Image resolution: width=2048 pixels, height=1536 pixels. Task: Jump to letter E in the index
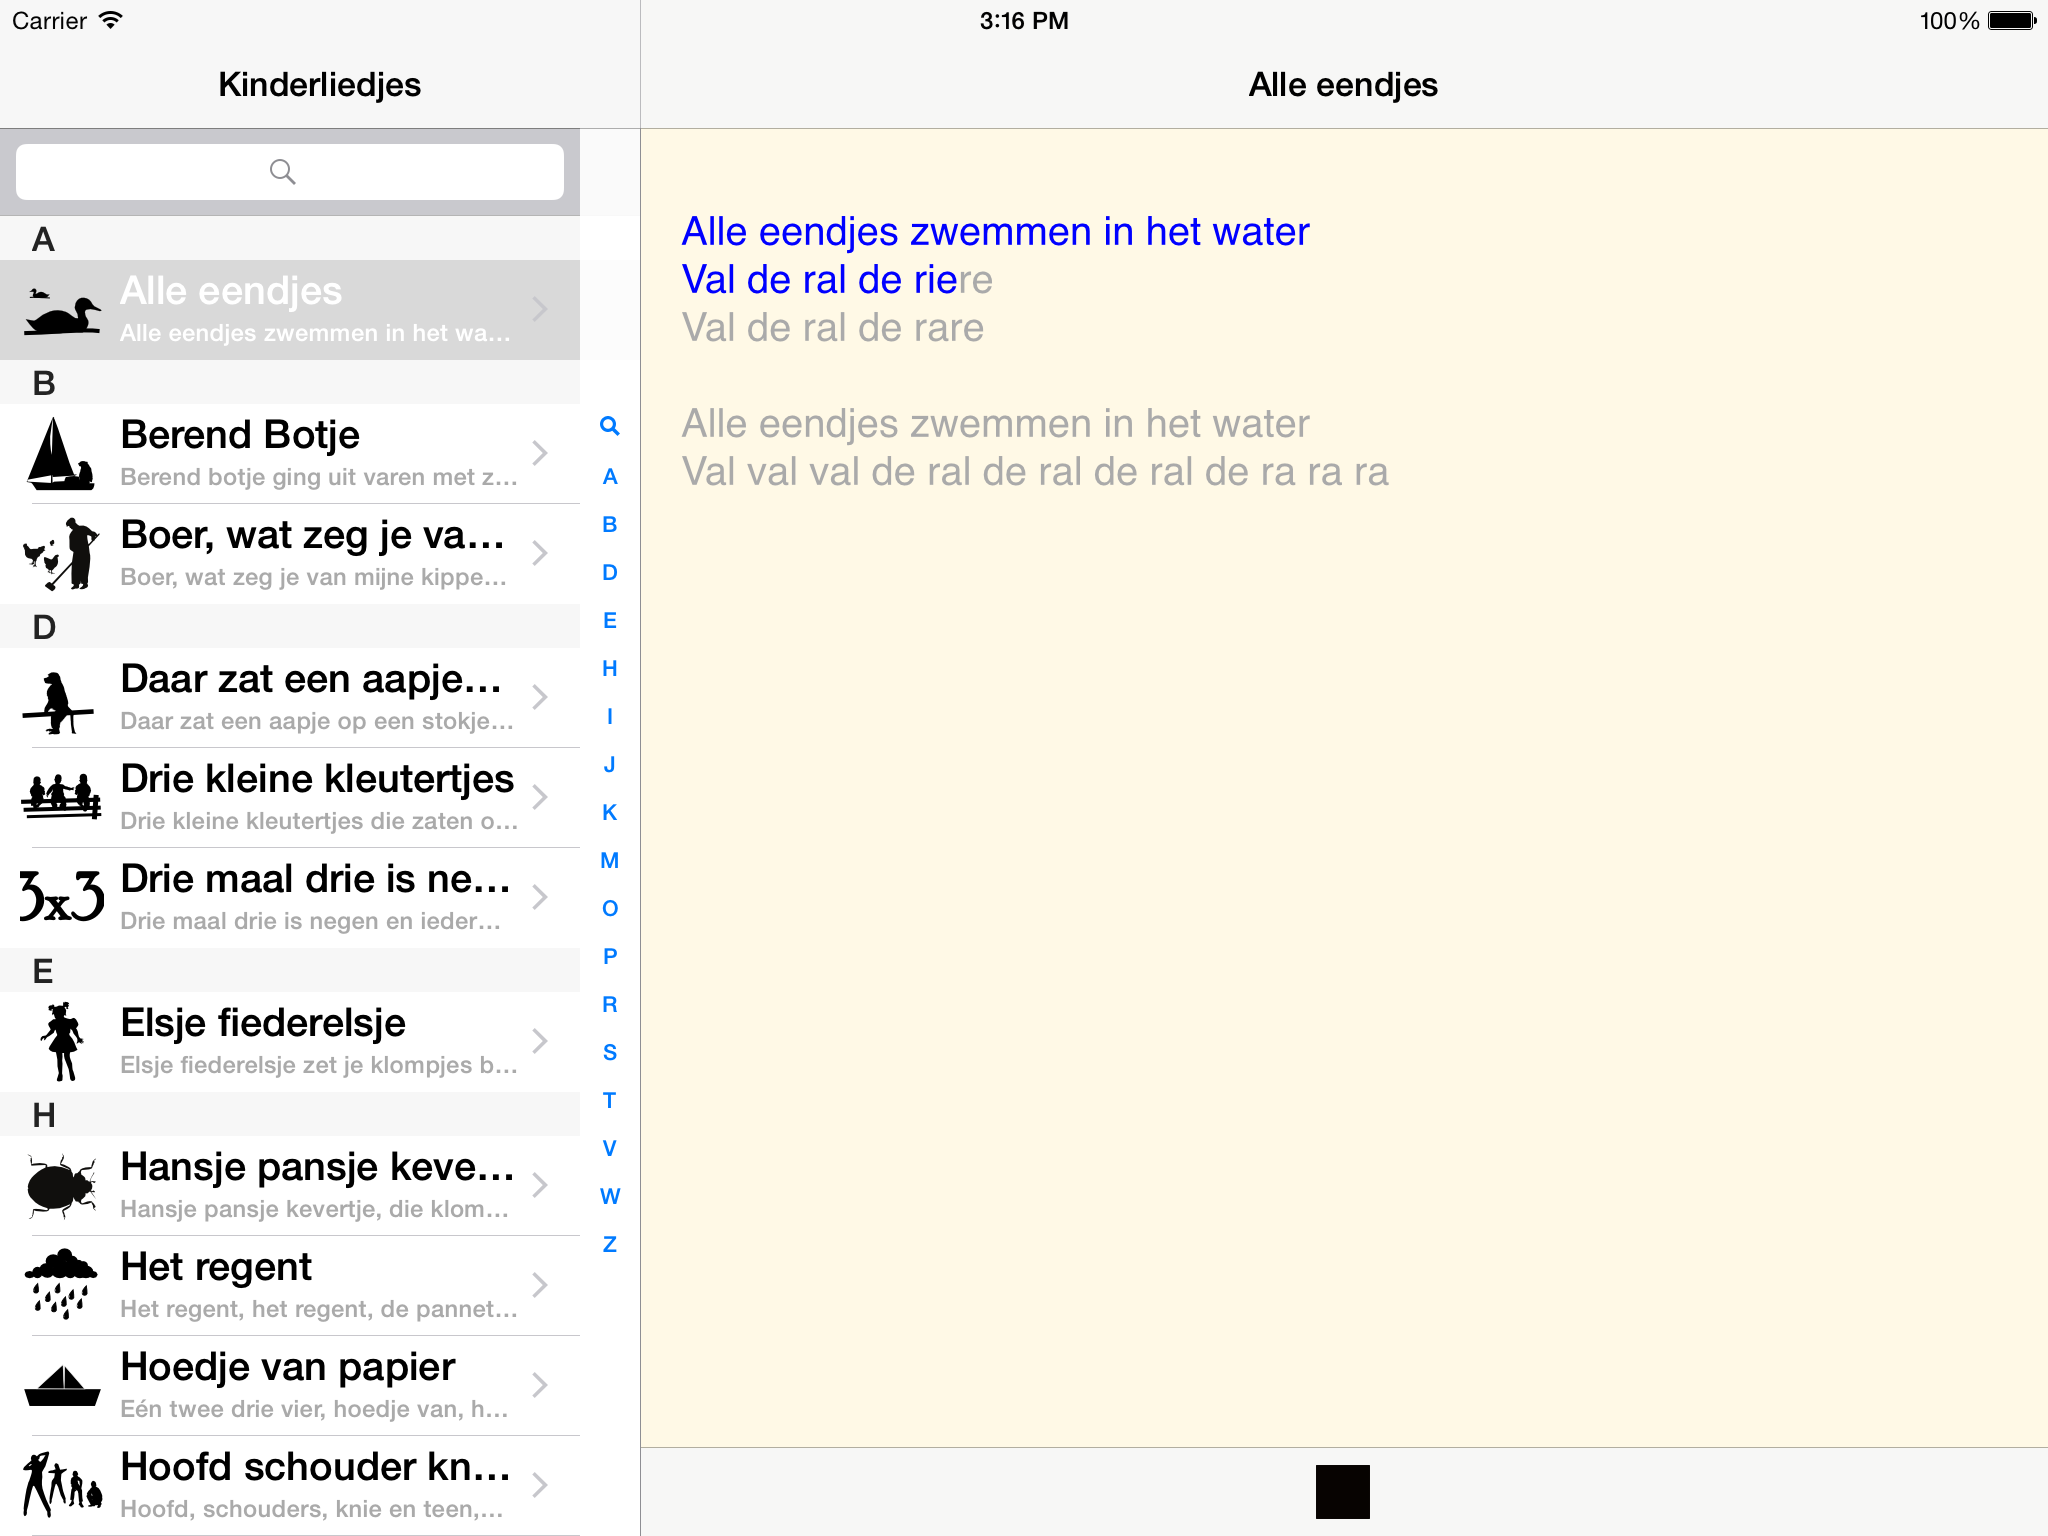pyautogui.click(x=610, y=621)
